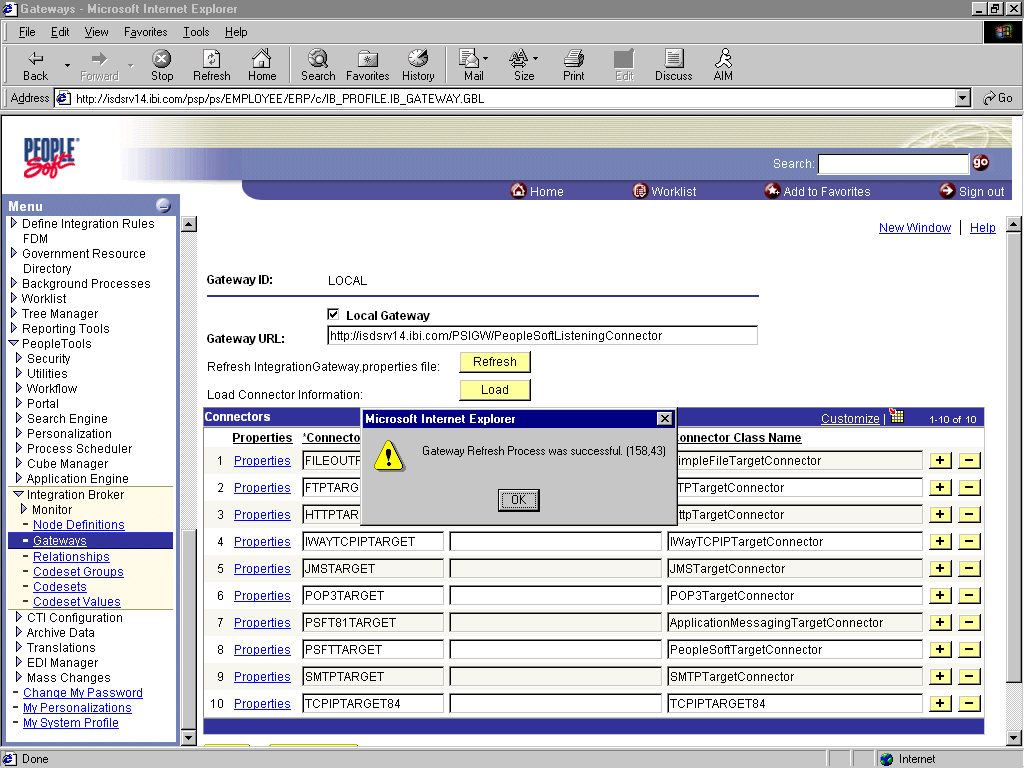Open the Node Definitions menu link
Screen dimensions: 1024x768
coord(78,524)
